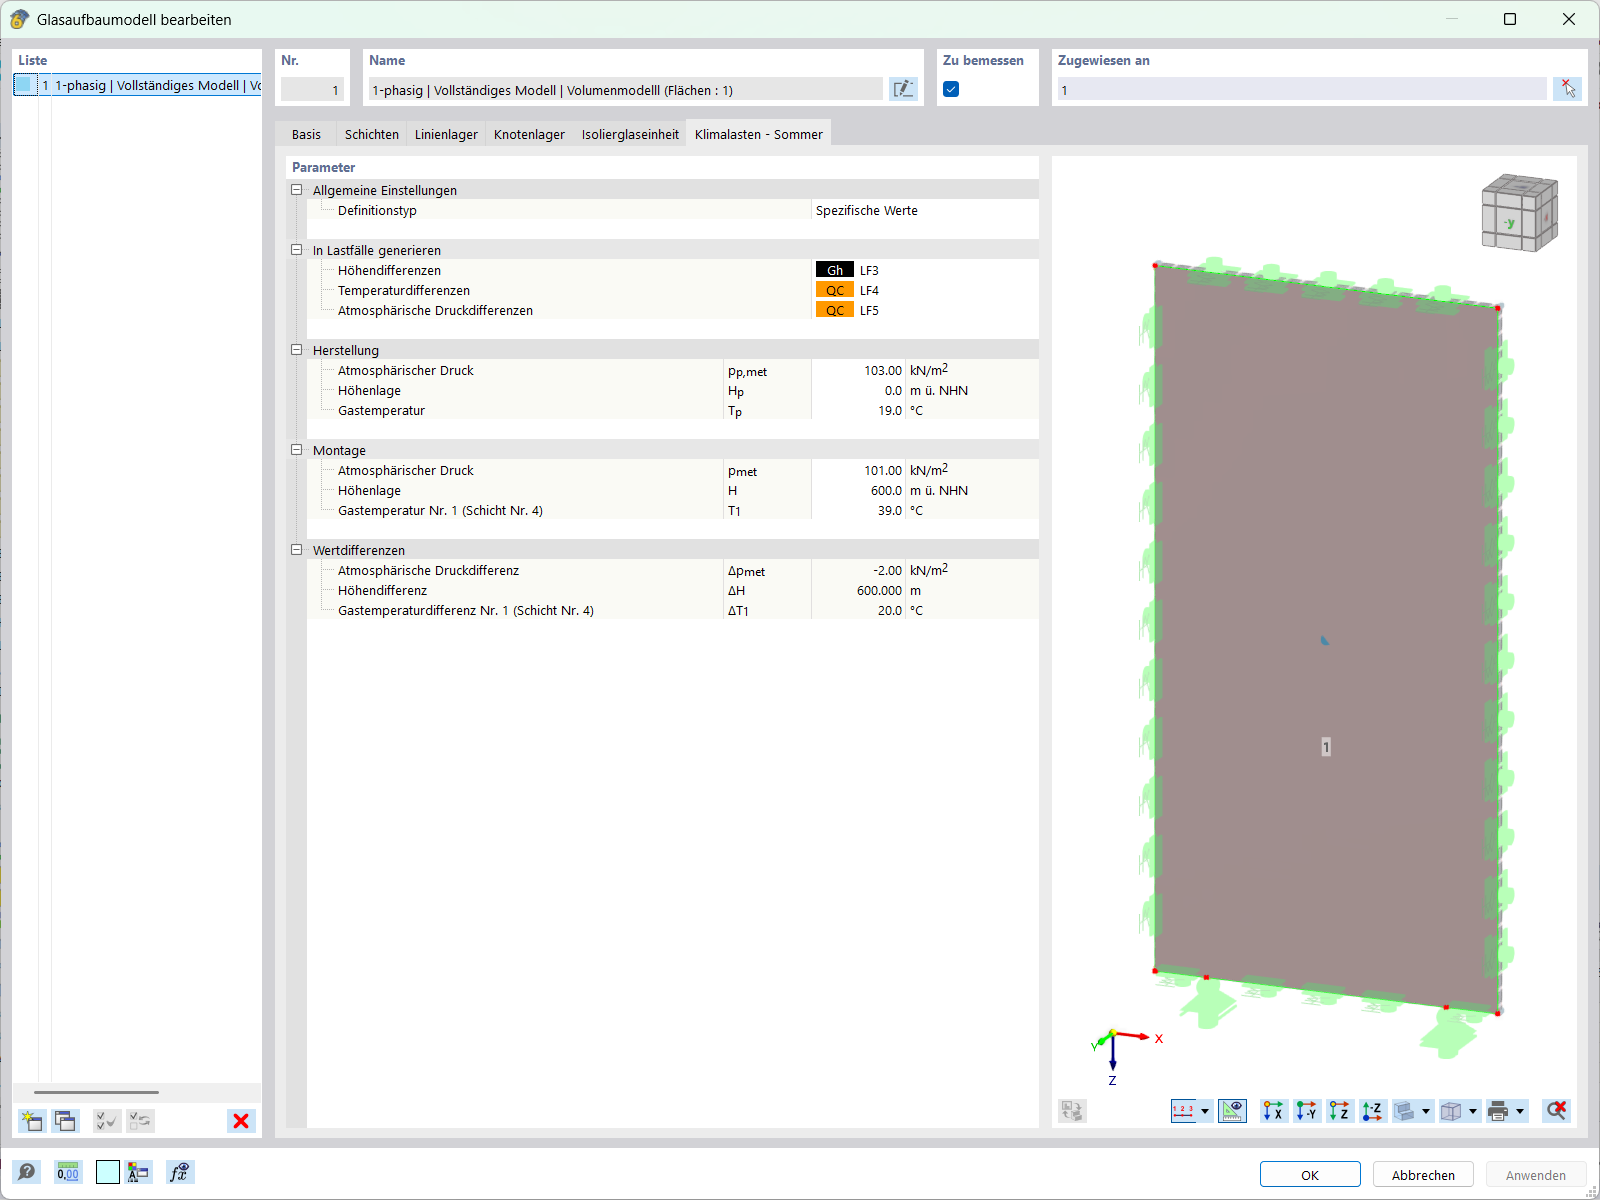Click the fx formula visibility icon
This screenshot has width=1600, height=1200.
(180, 1172)
